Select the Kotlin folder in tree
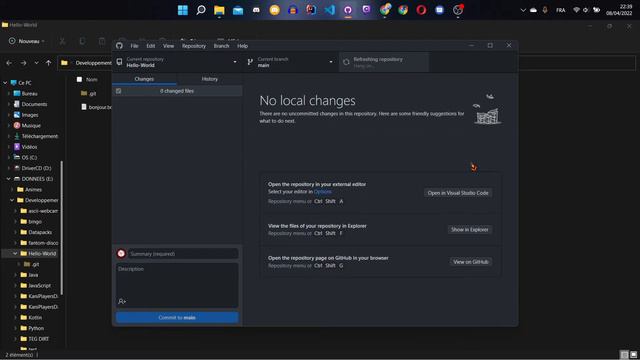 35,317
